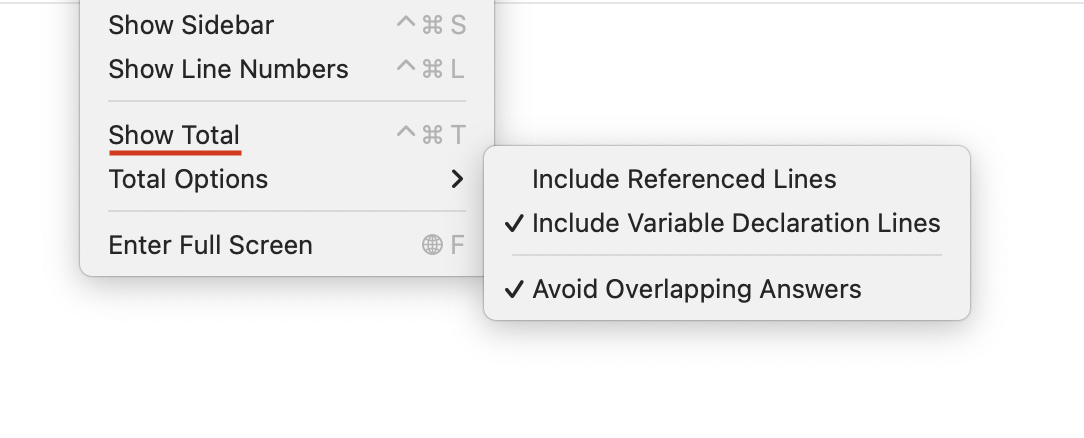Uncheck Include Variable Declaration Lines
Image resolution: width=1084 pixels, height=438 pixels.
(x=727, y=223)
